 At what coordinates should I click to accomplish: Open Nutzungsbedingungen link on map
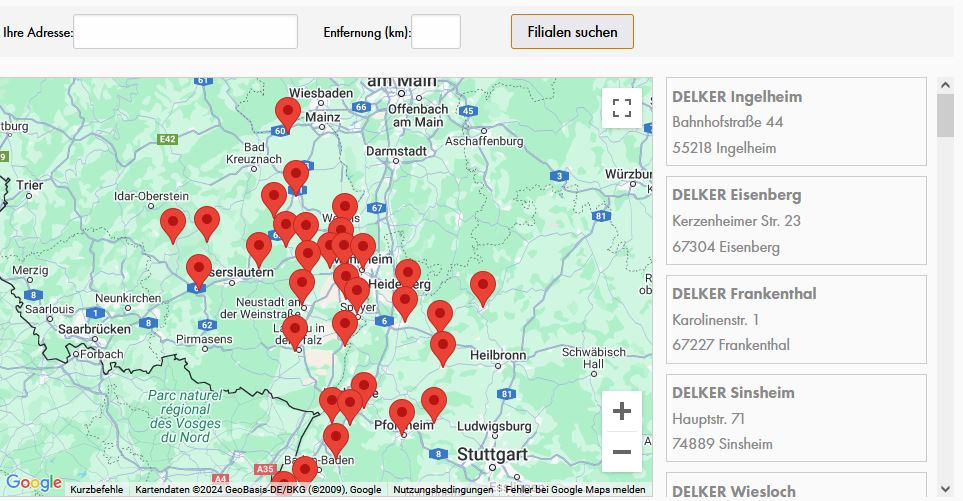(443, 489)
